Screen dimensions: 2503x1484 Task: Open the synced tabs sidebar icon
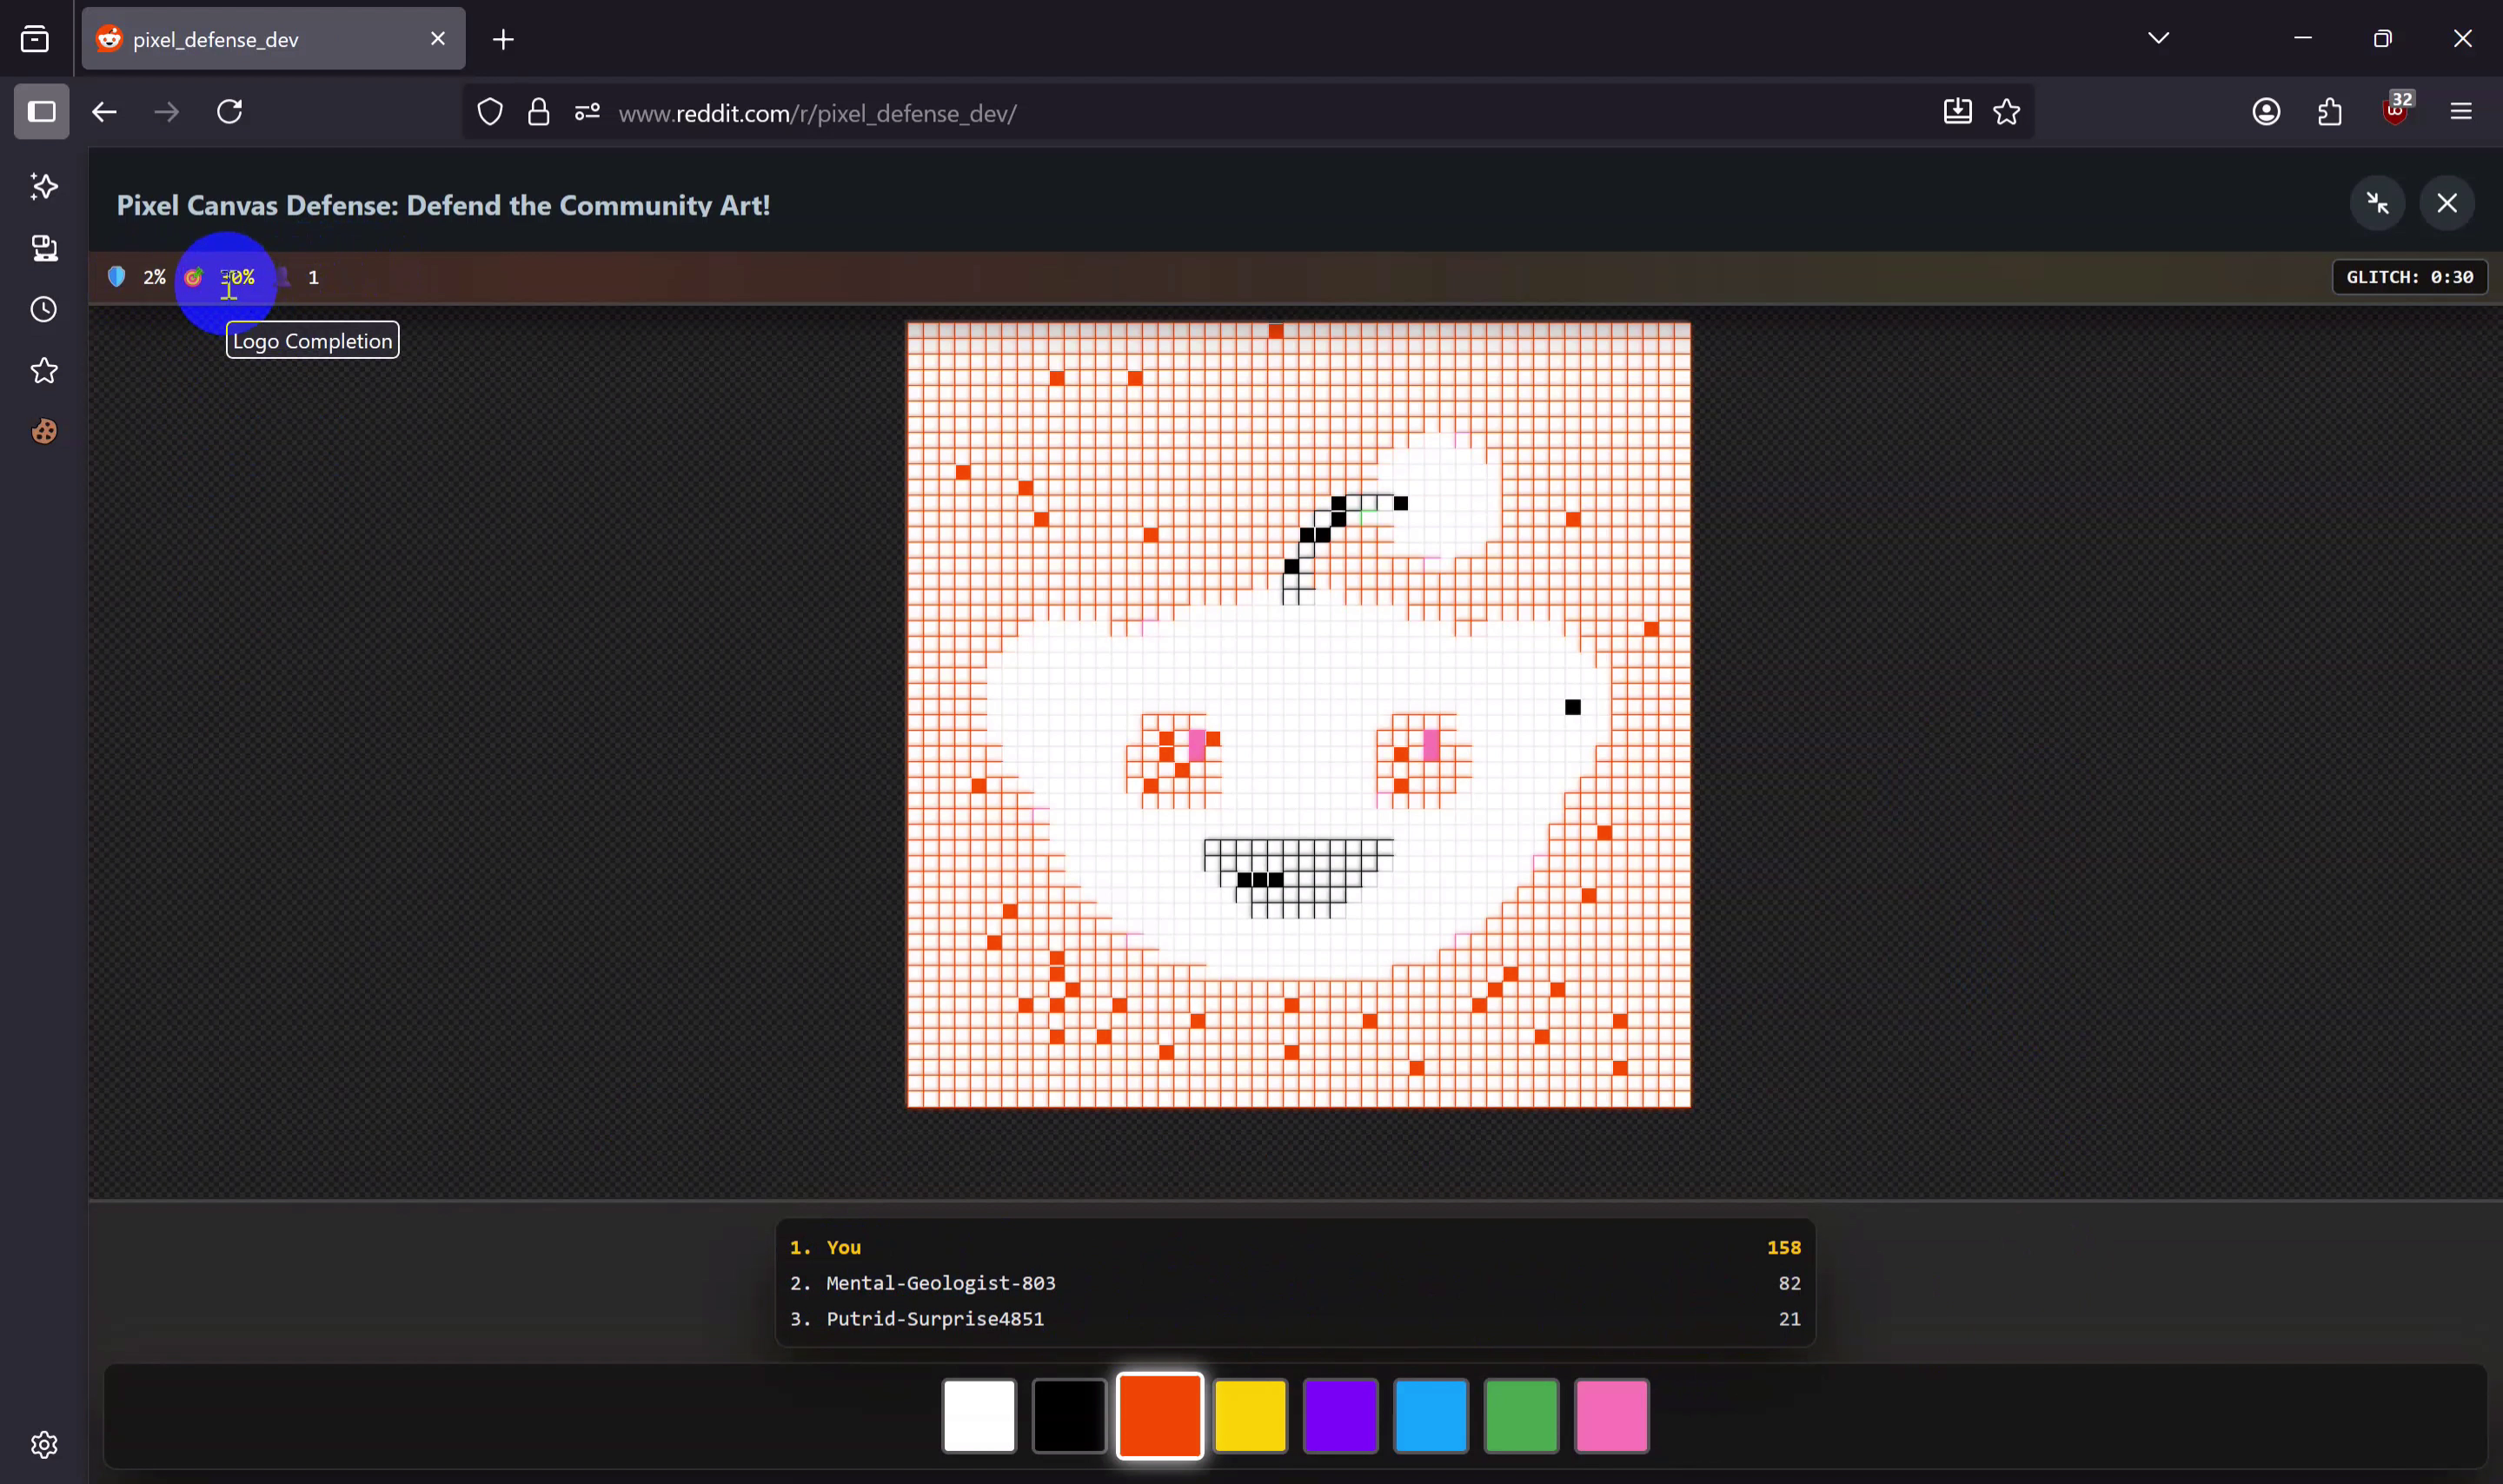click(x=44, y=248)
